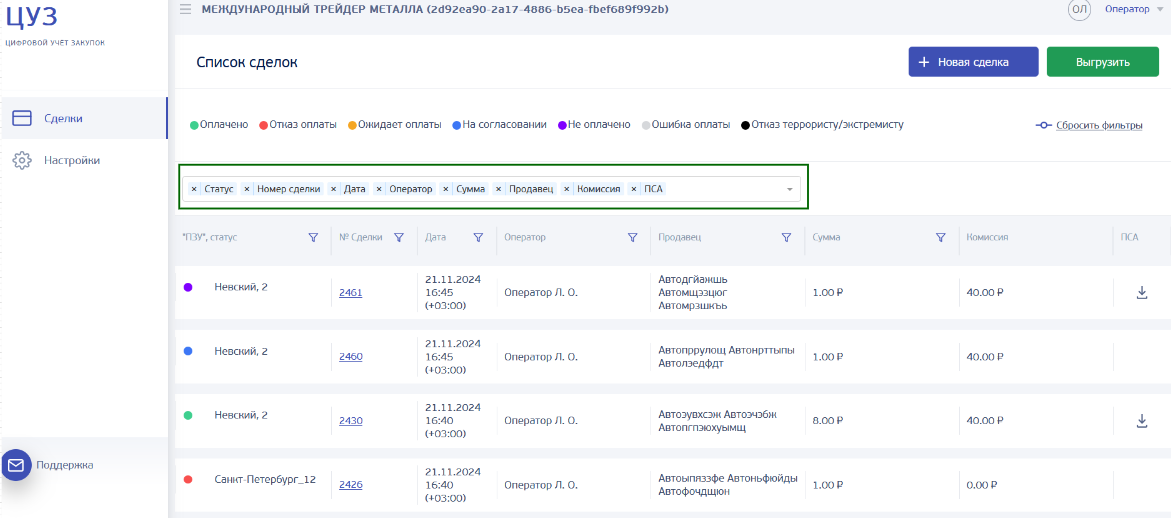Select Санкт-Петербург_12 cell text
This screenshot has height=518, width=1171.
coord(265,479)
